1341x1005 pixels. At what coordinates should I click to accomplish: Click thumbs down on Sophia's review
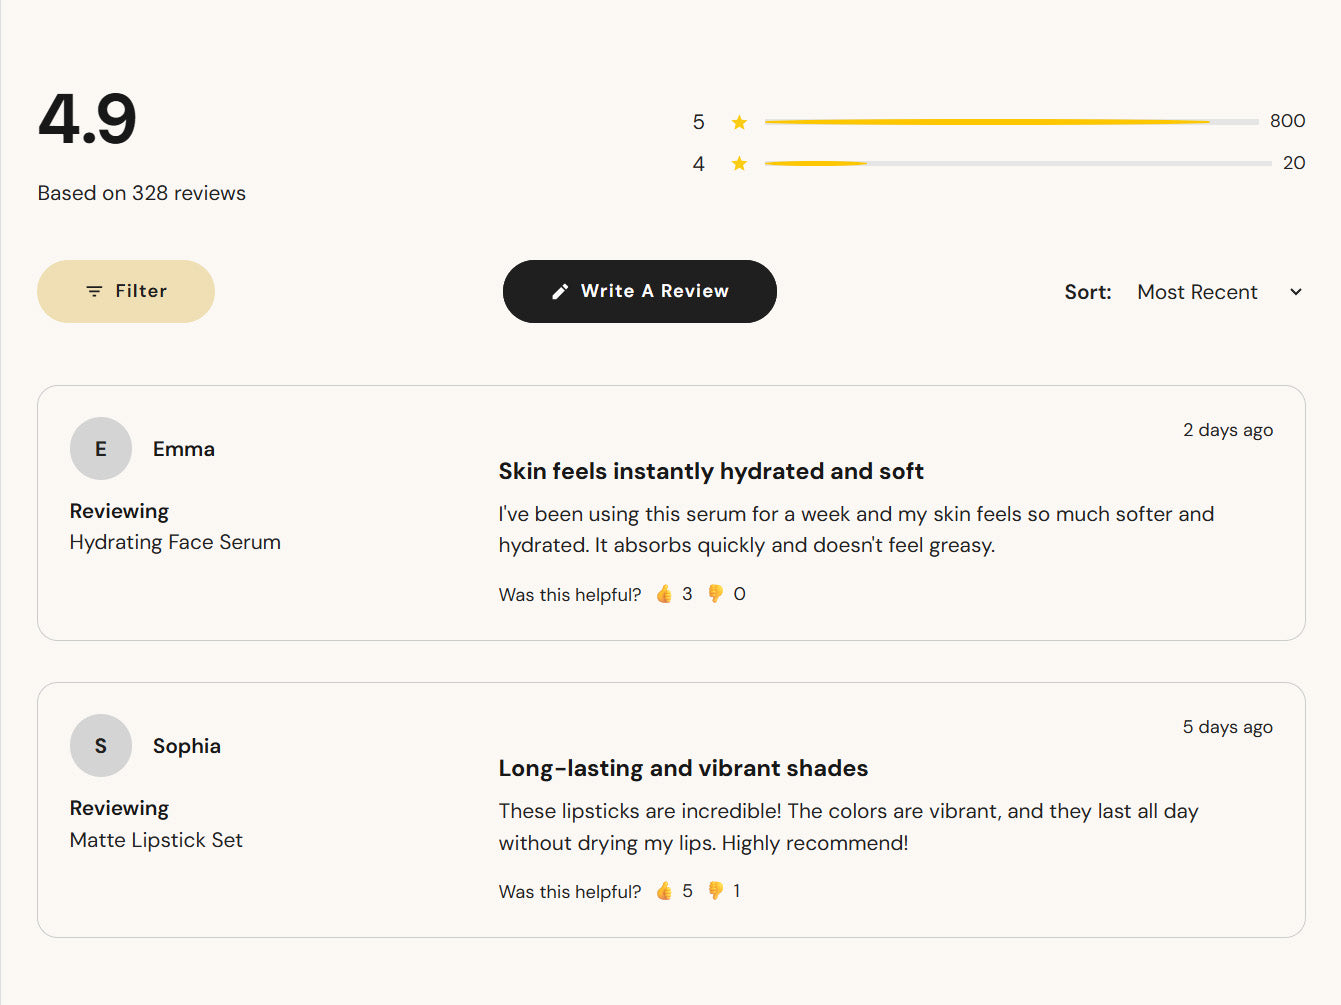click(x=715, y=891)
